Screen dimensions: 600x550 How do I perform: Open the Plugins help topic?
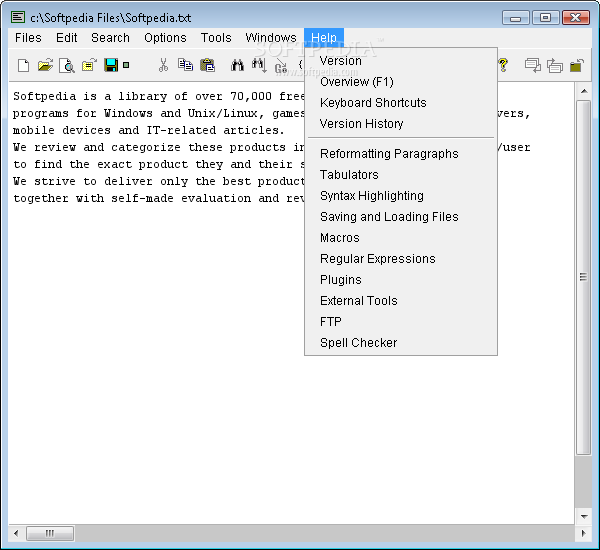pos(401,280)
